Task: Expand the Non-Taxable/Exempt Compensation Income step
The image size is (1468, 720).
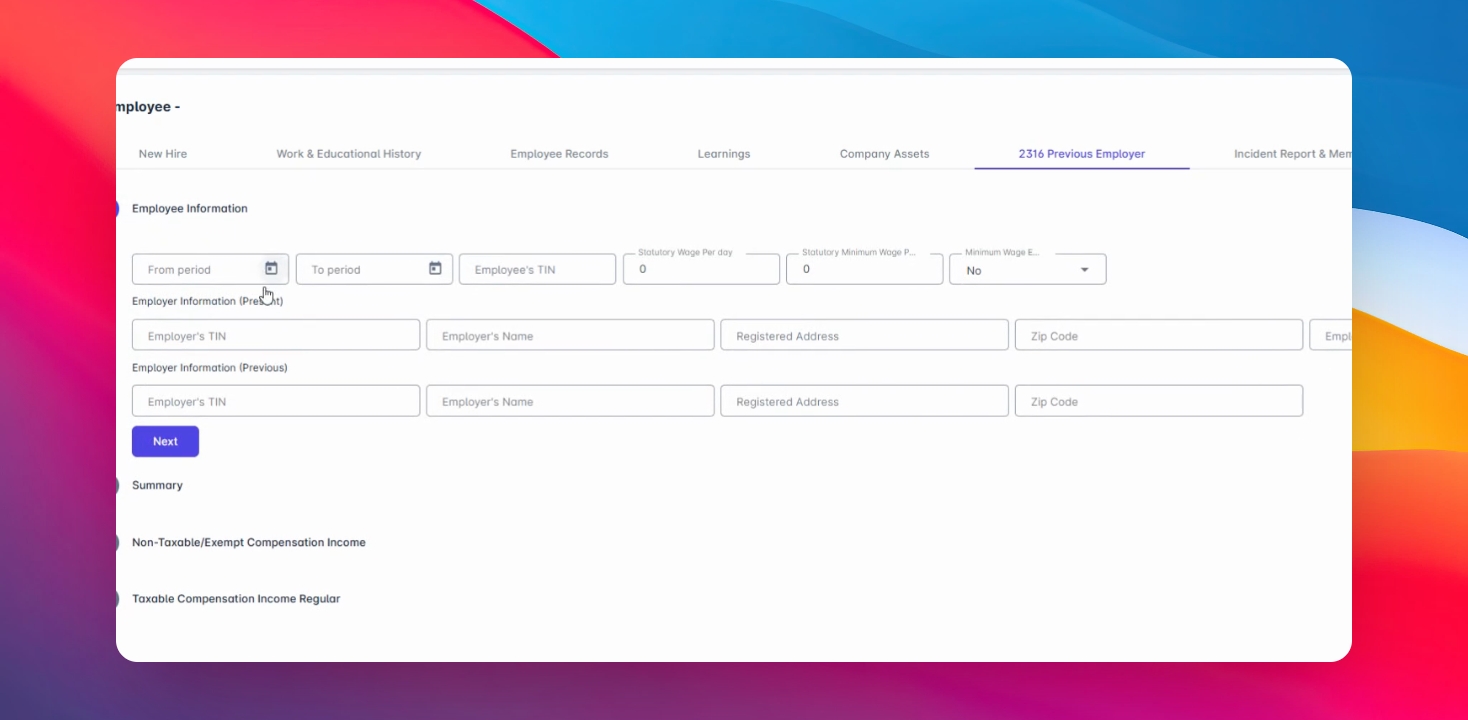Action: (249, 542)
